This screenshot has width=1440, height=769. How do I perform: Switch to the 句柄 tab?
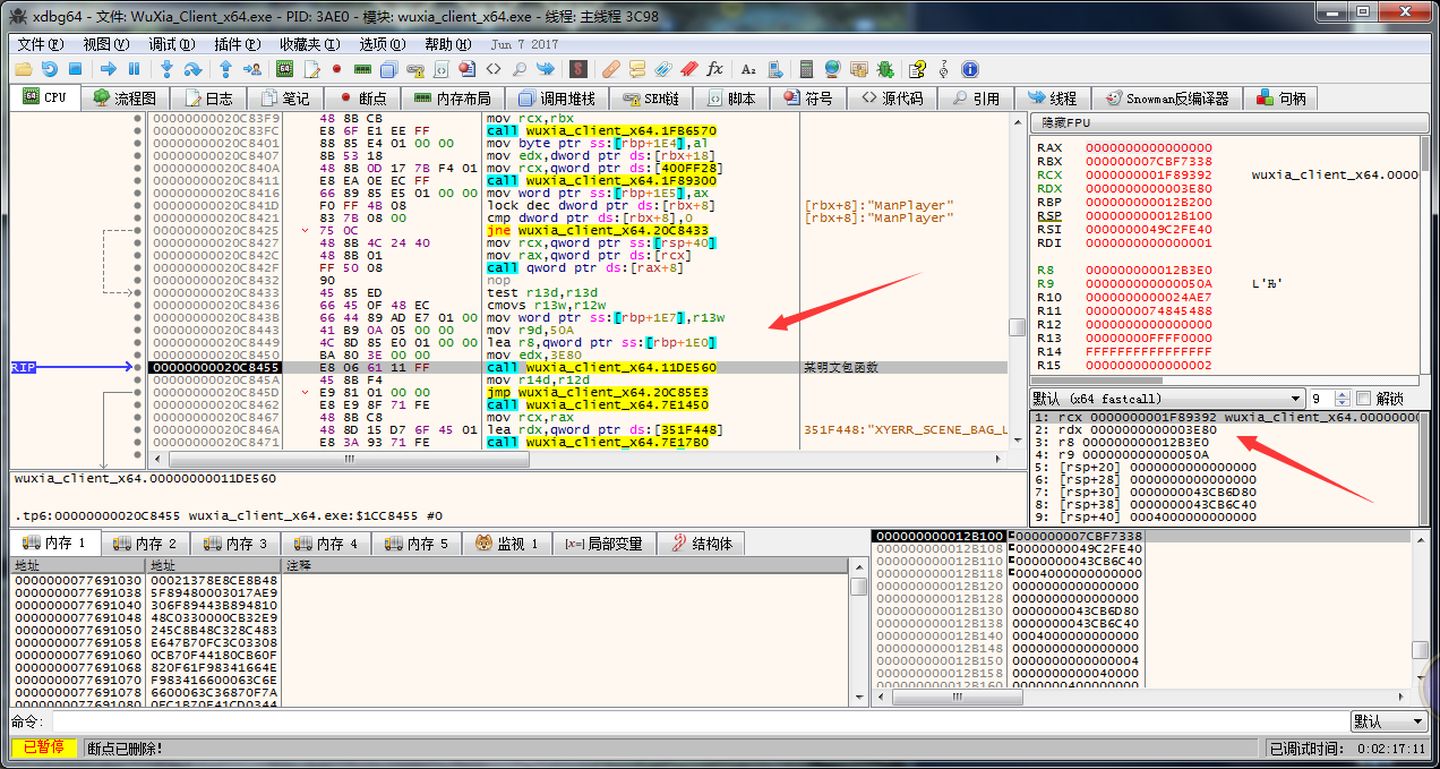click(x=1281, y=98)
